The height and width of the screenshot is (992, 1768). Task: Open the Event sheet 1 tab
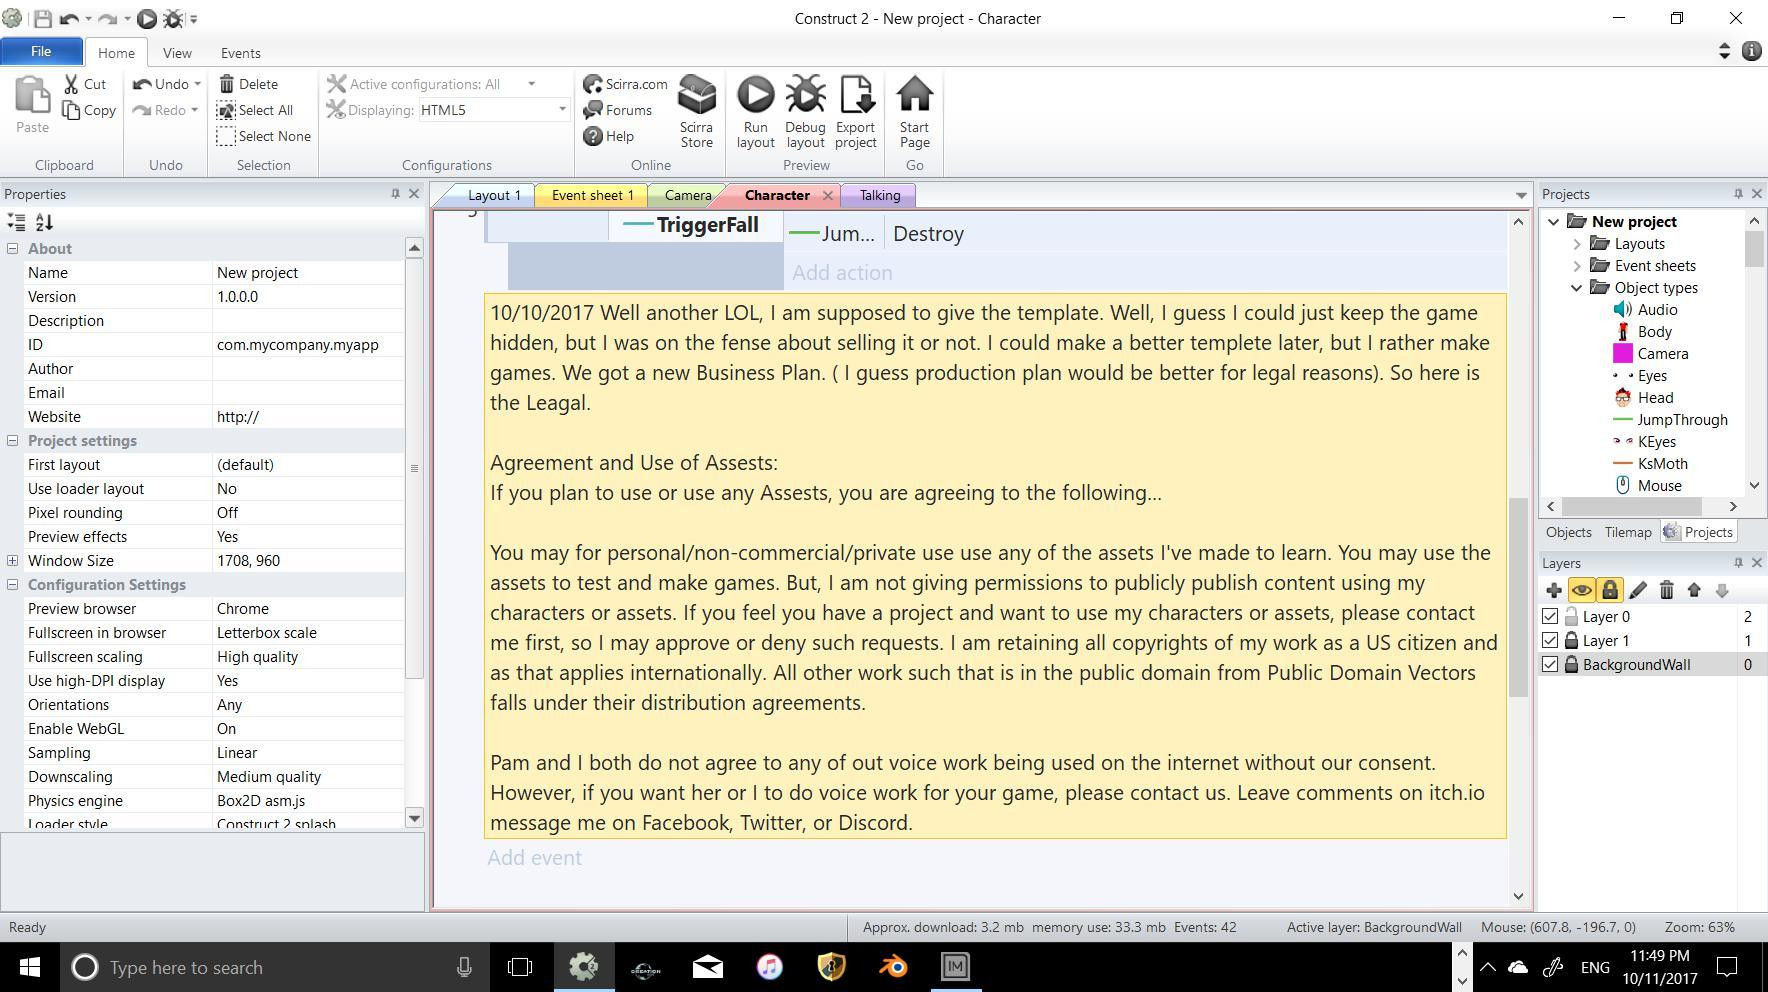coord(592,195)
